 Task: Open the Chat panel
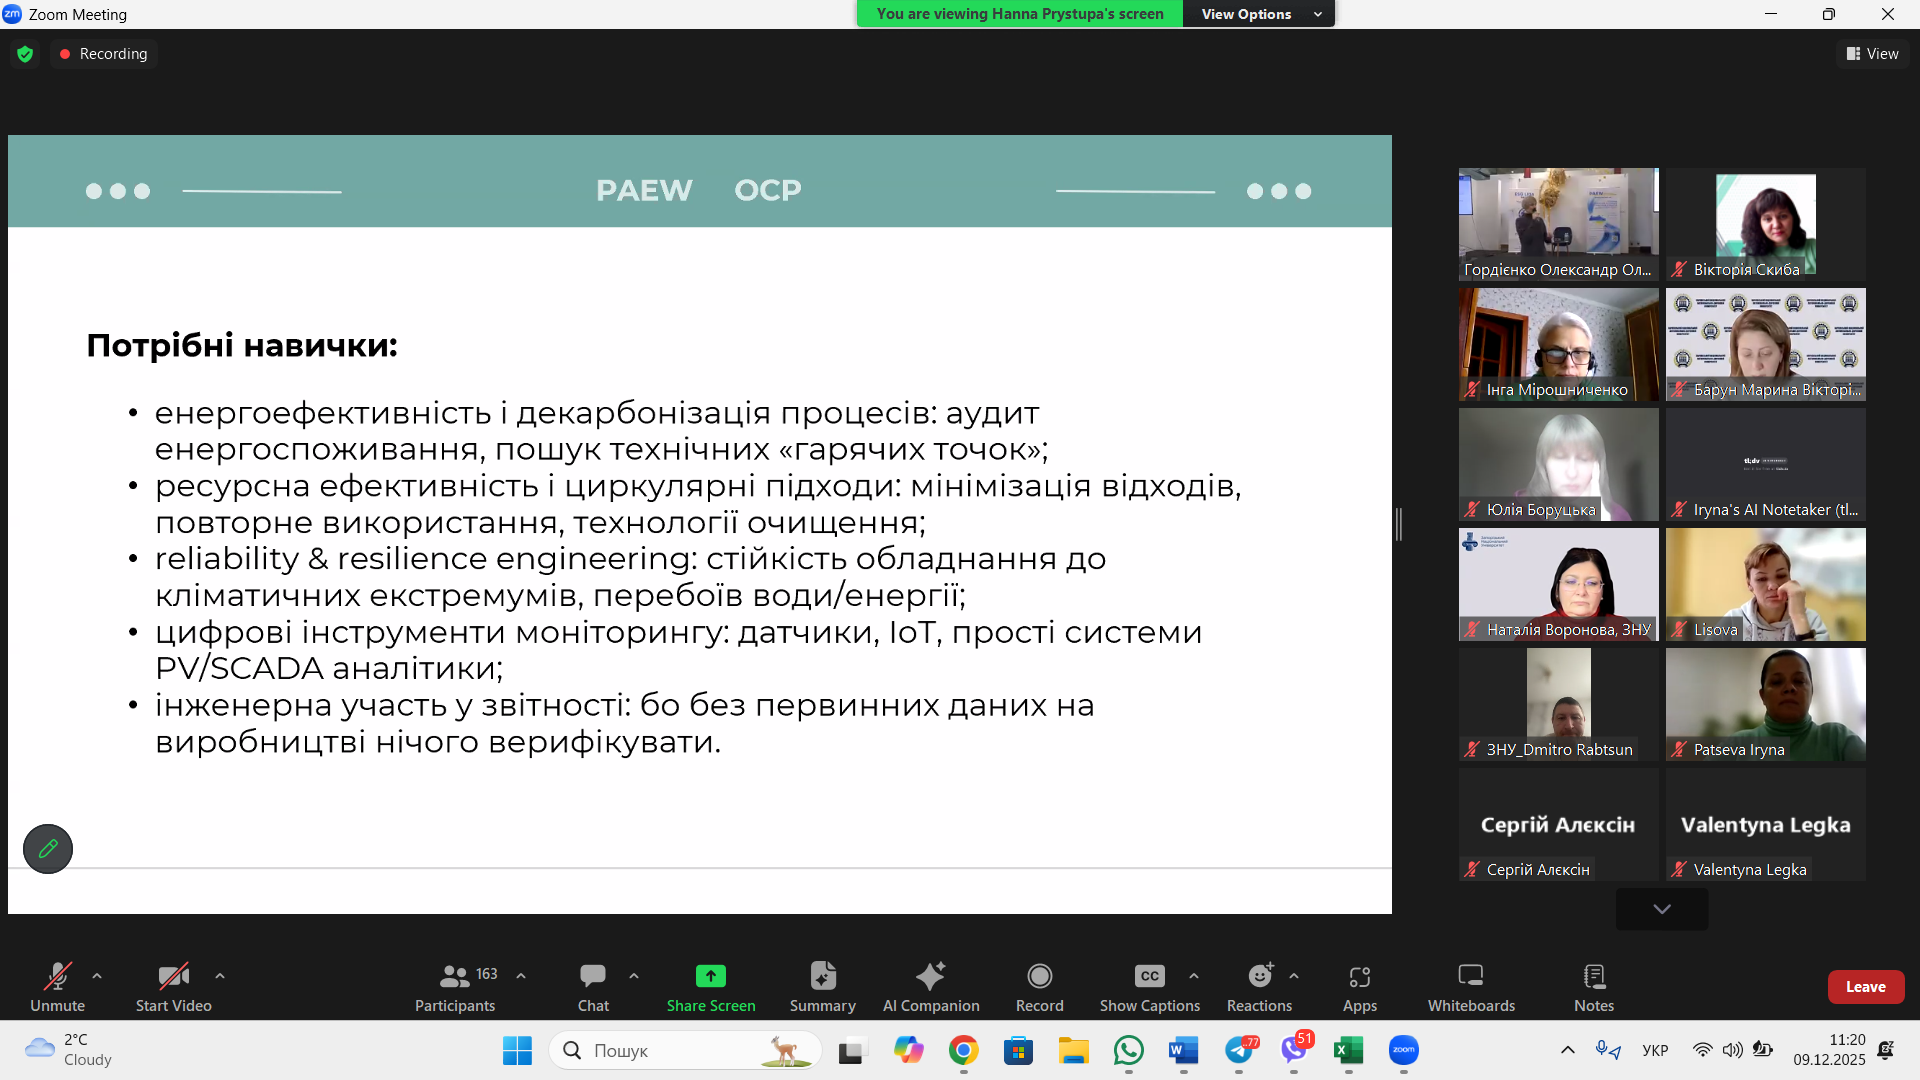[x=592, y=985]
